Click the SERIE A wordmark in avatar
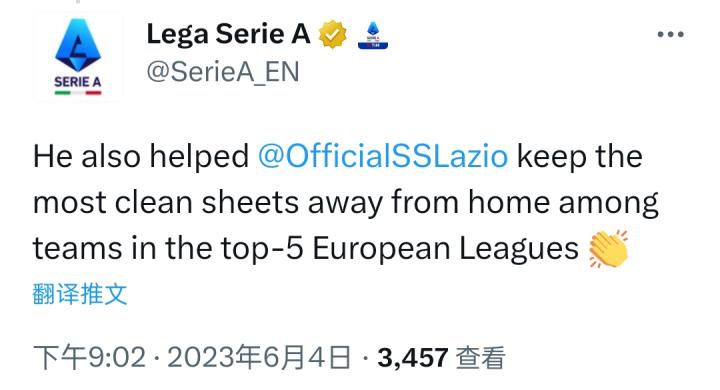Screen dimensions: 720x390 [x=78, y=82]
